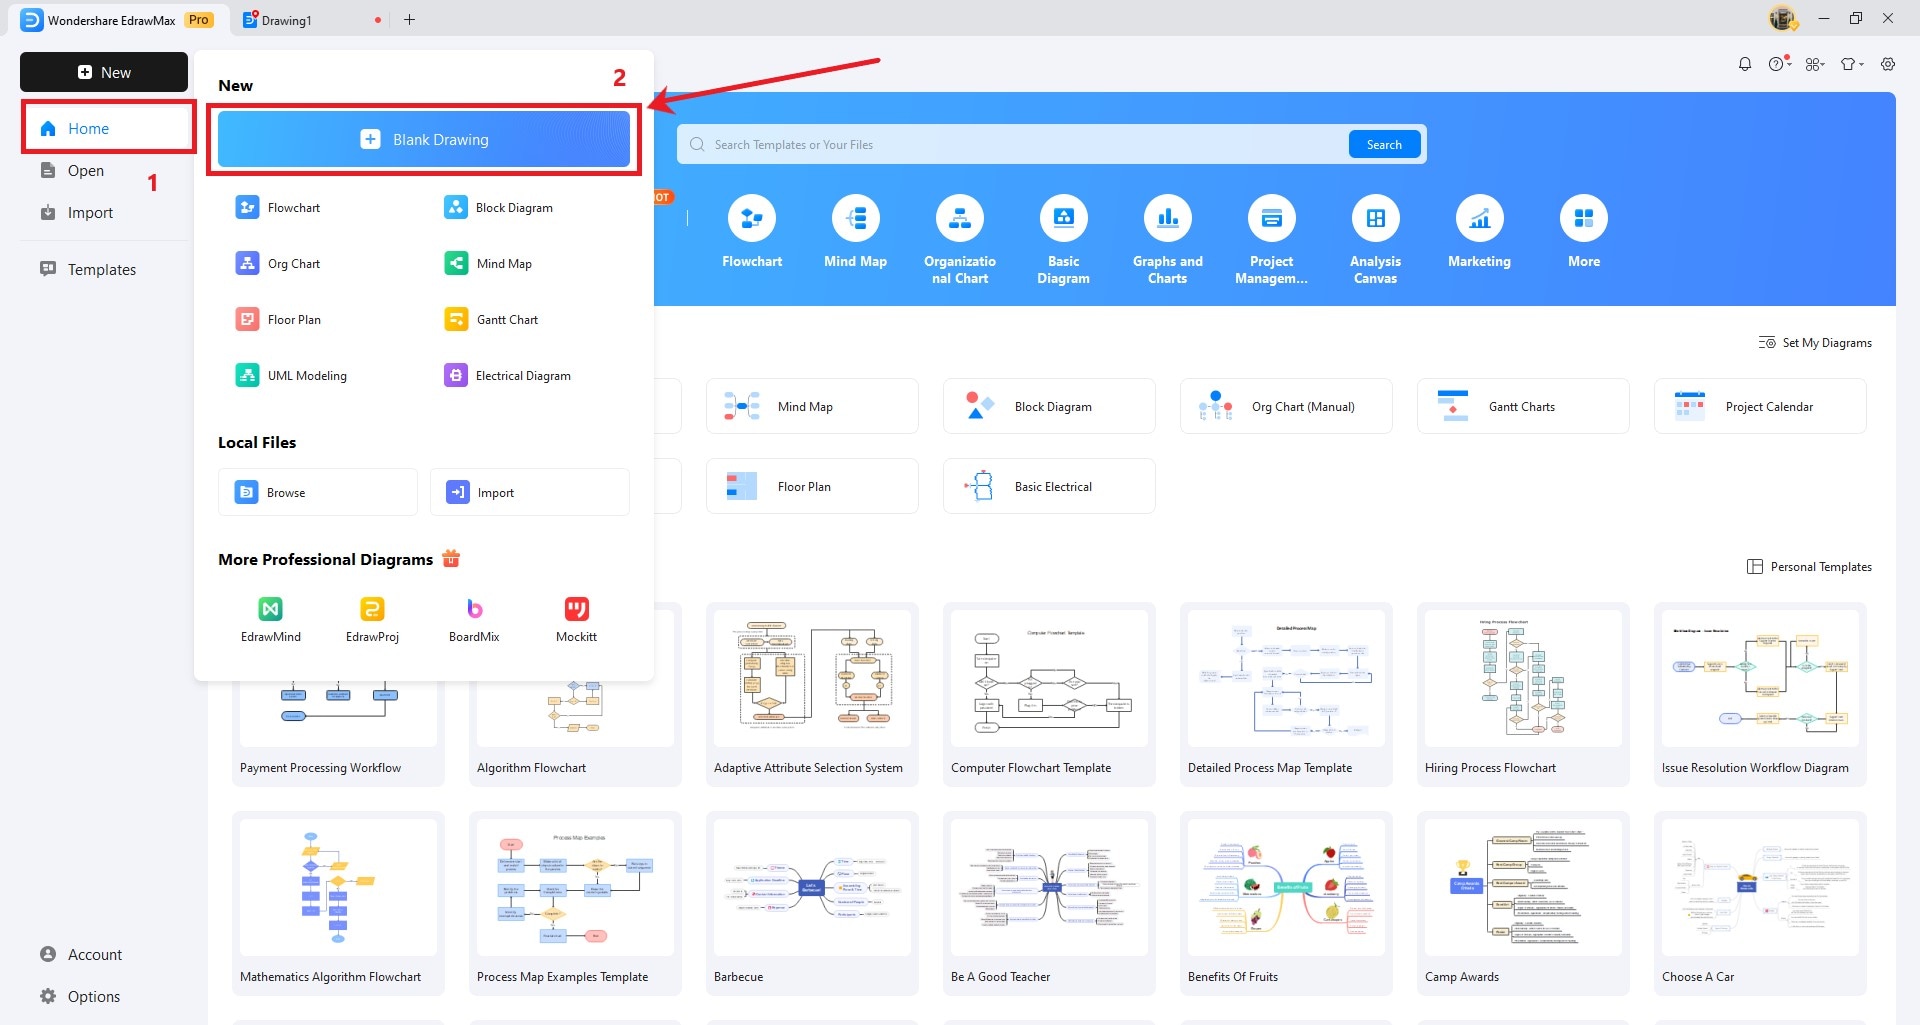Open a new tab with plus icon

(x=409, y=20)
